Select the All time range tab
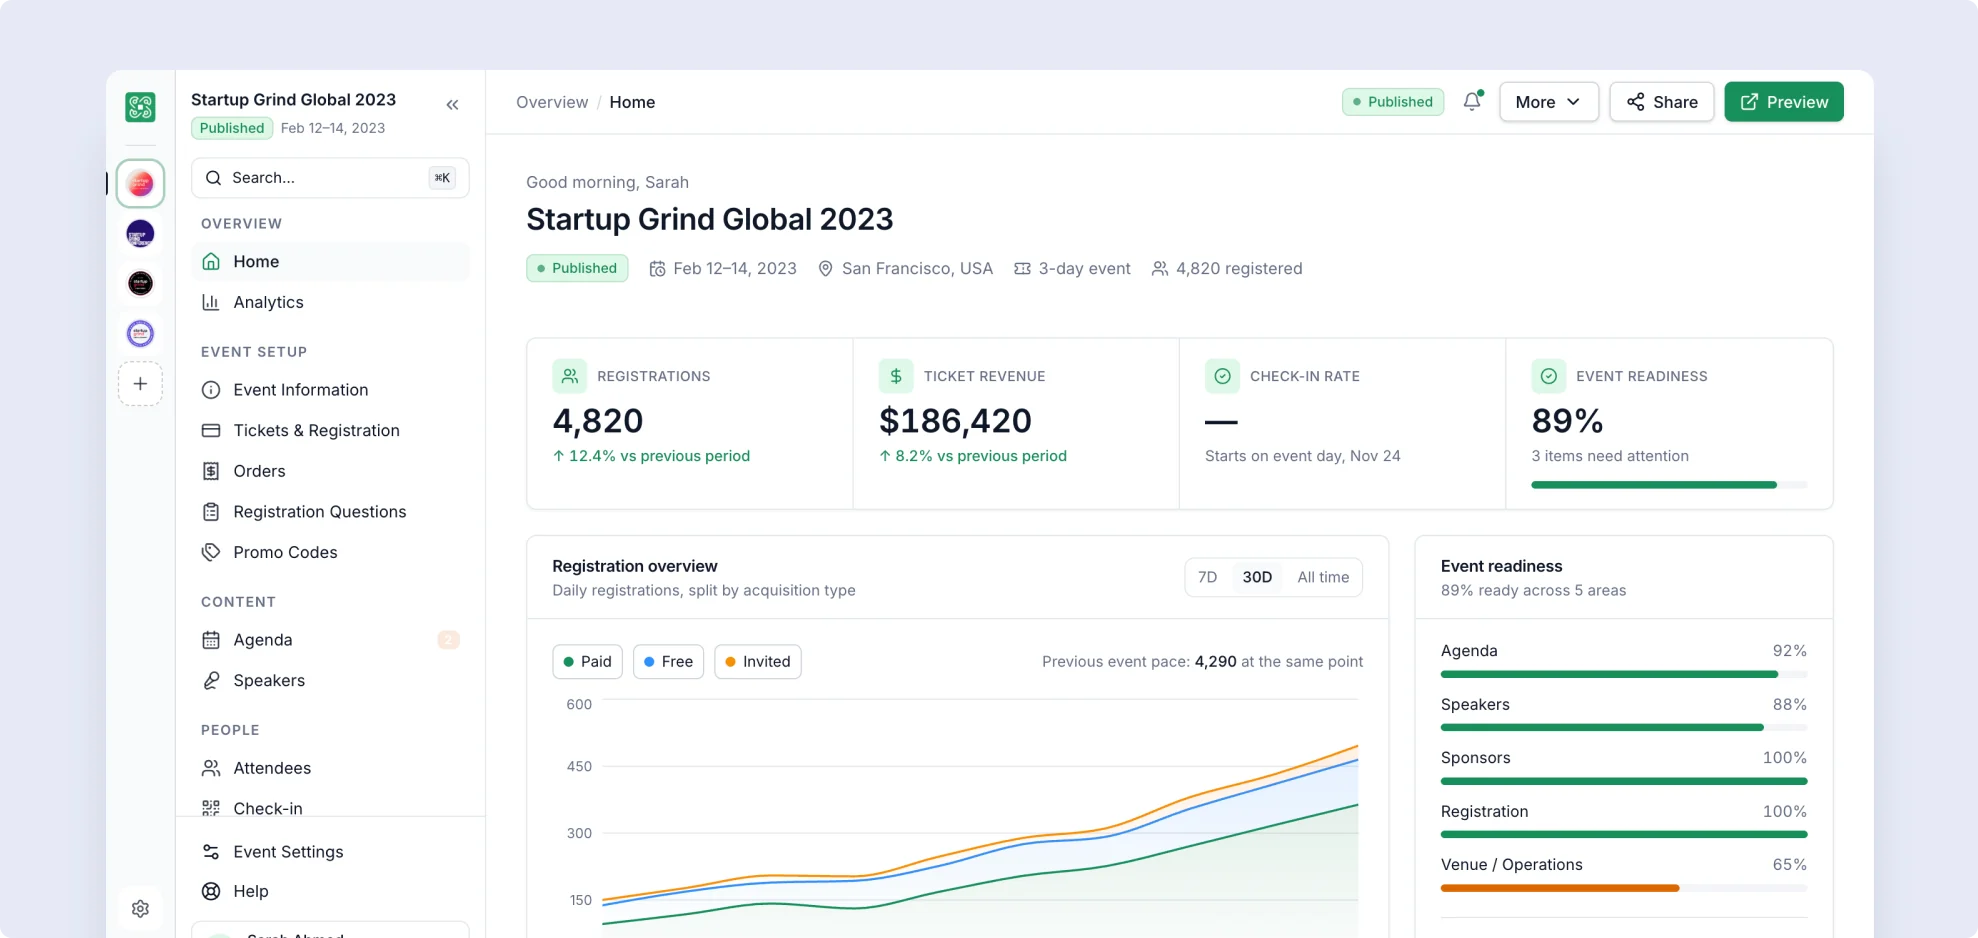The image size is (1978, 938). [1323, 577]
